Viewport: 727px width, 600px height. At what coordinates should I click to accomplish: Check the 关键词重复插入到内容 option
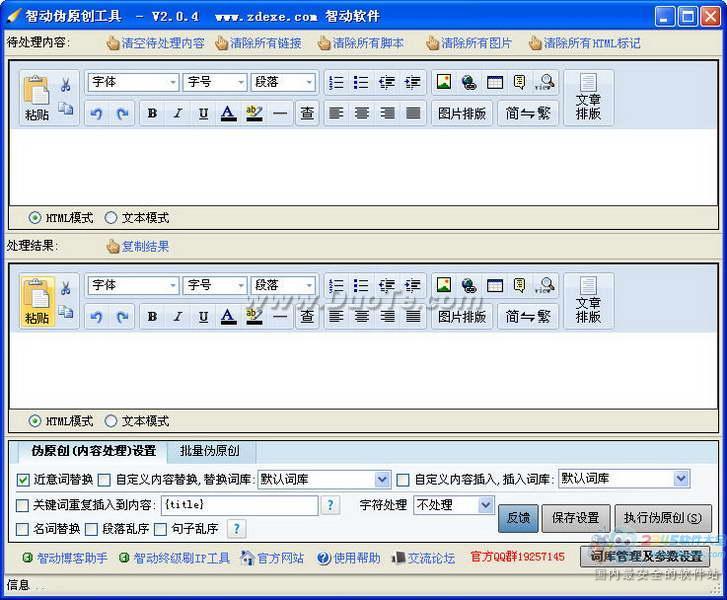click(x=22, y=505)
